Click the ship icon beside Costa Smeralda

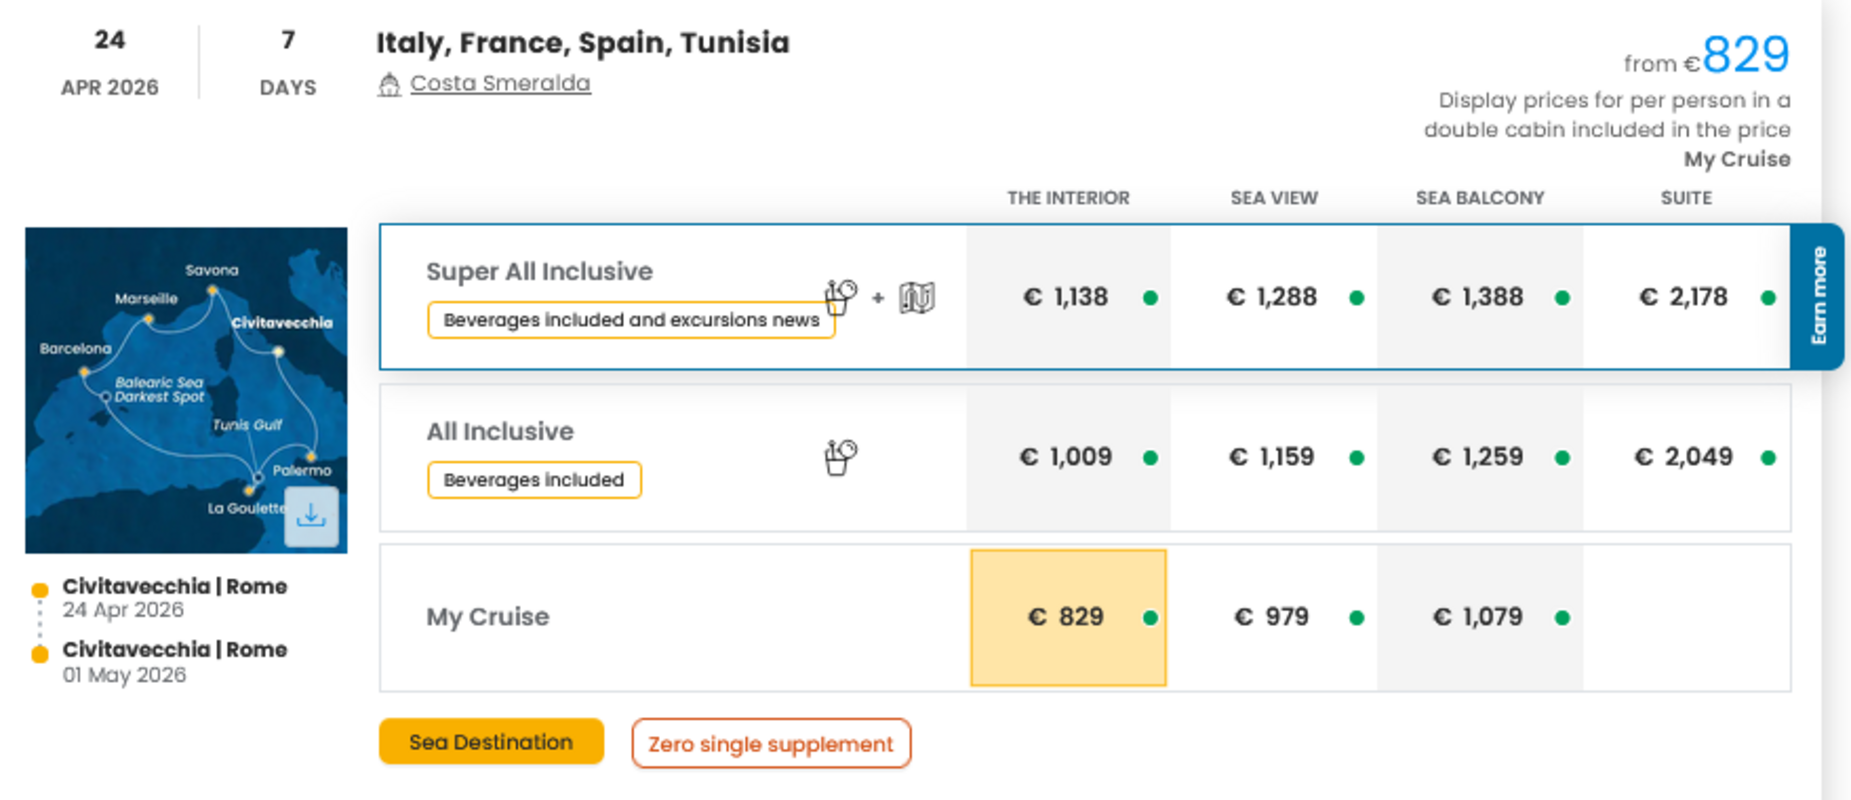390,84
